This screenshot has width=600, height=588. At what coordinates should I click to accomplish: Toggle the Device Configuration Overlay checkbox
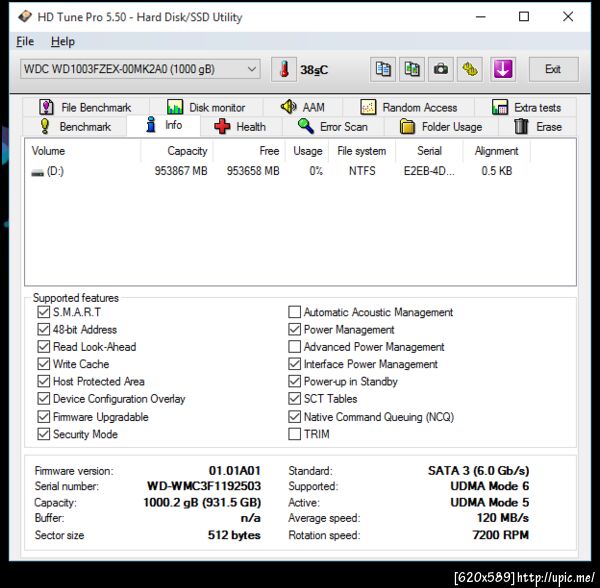tap(44, 399)
